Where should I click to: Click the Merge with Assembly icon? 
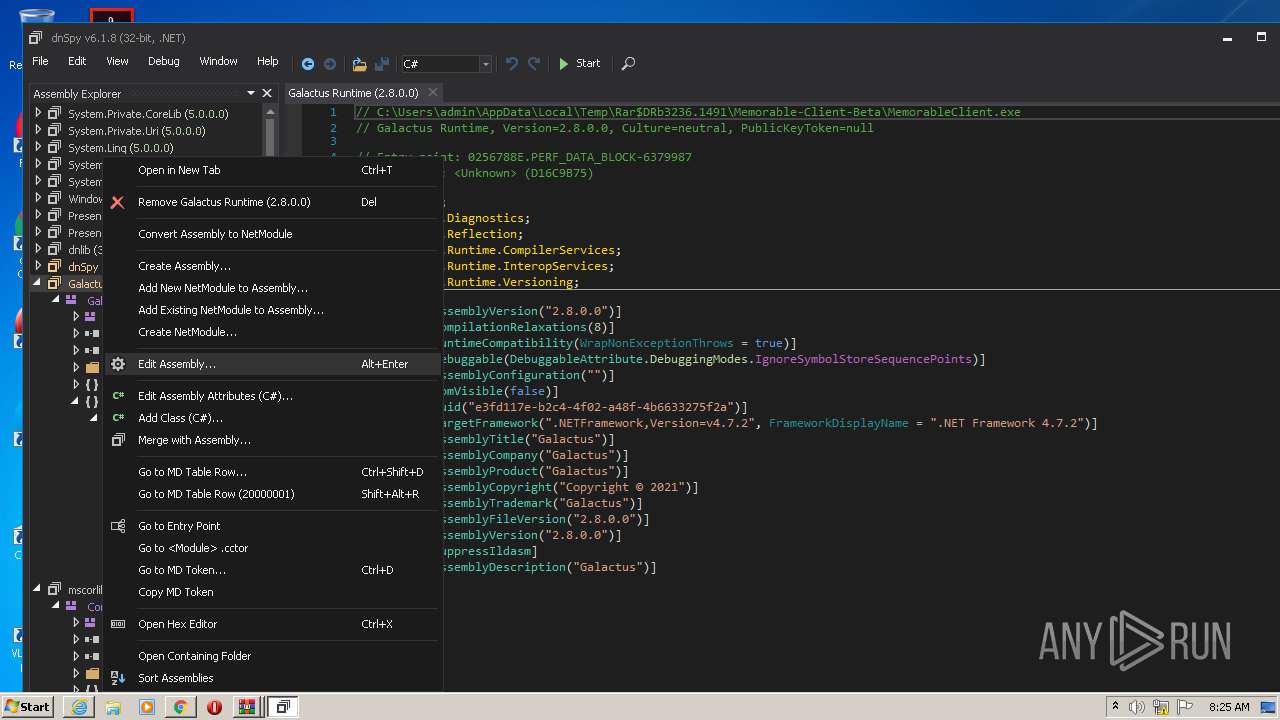(x=118, y=440)
